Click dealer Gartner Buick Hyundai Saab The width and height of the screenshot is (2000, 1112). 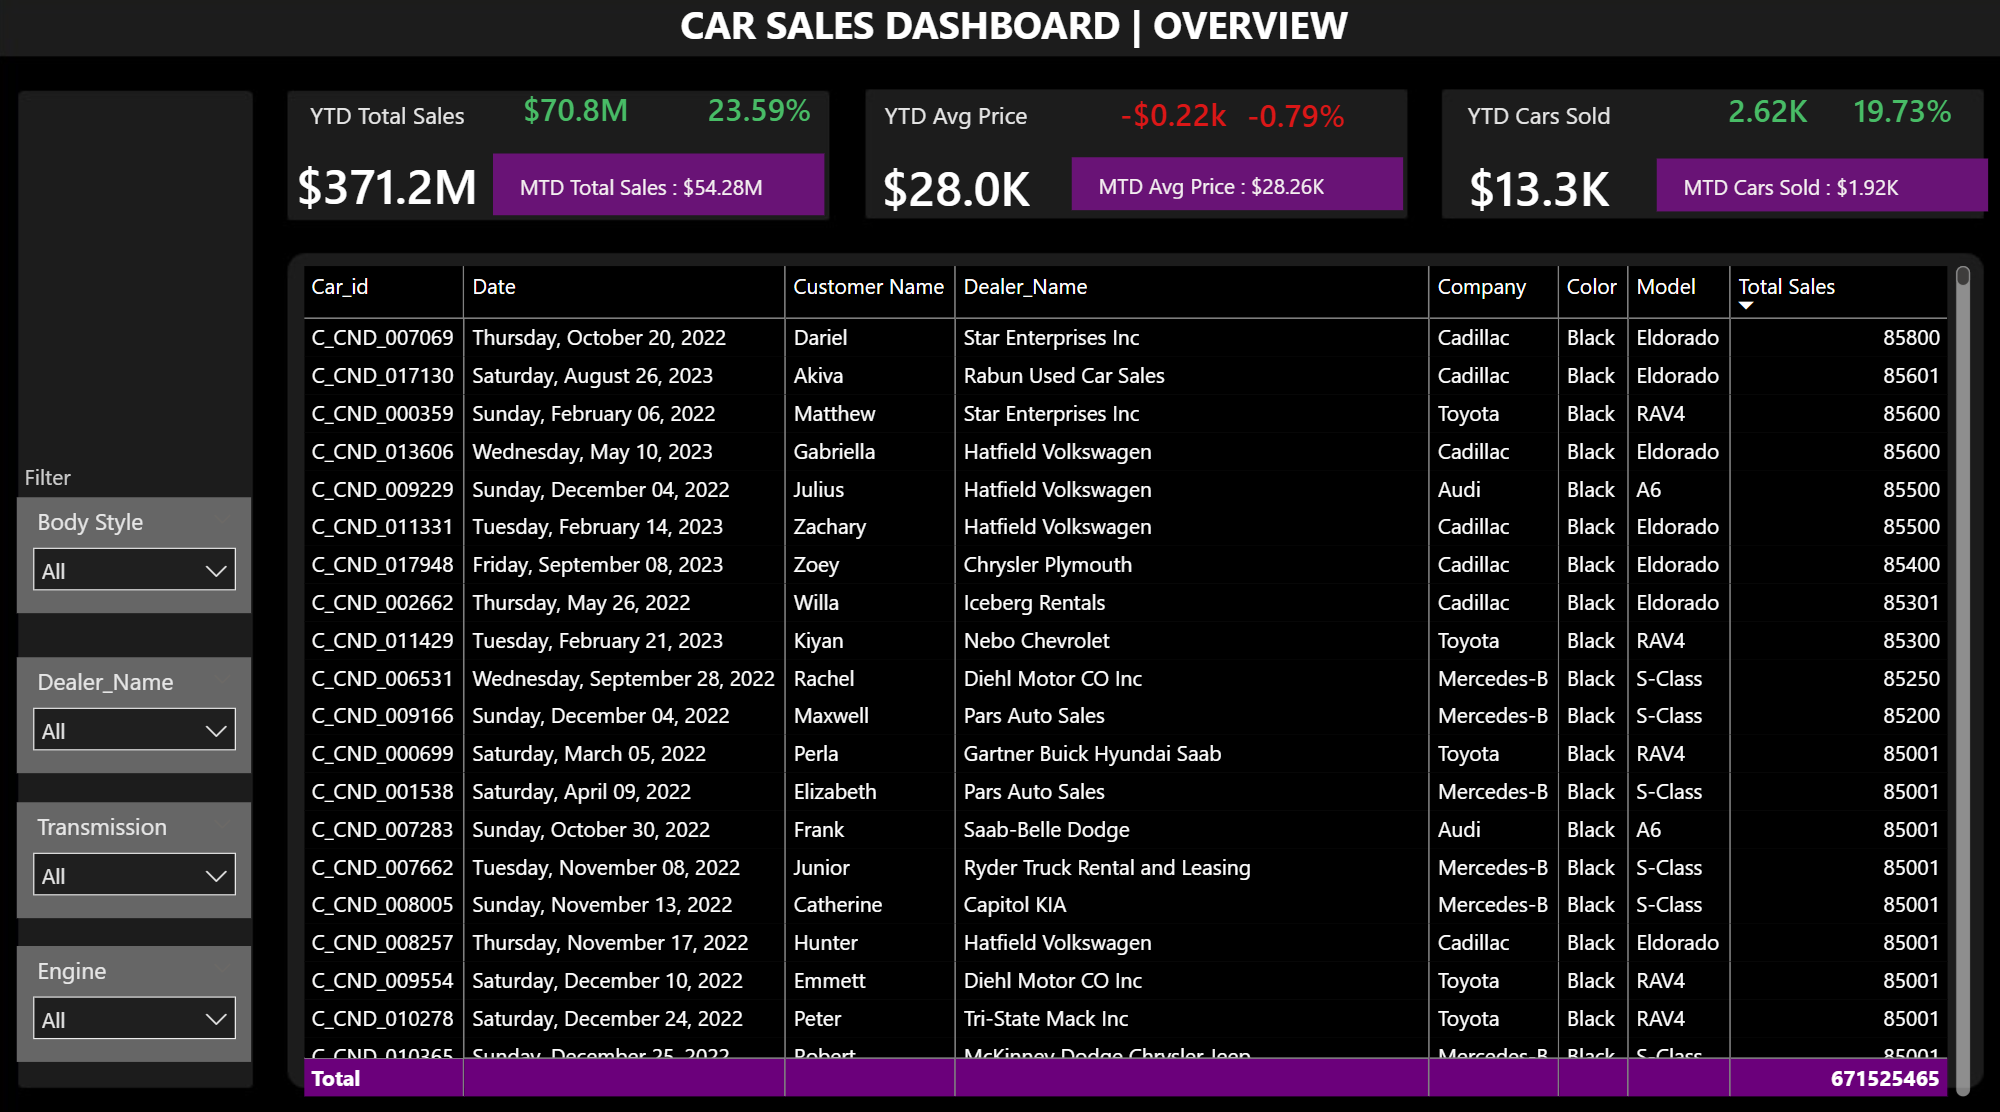click(x=1092, y=754)
